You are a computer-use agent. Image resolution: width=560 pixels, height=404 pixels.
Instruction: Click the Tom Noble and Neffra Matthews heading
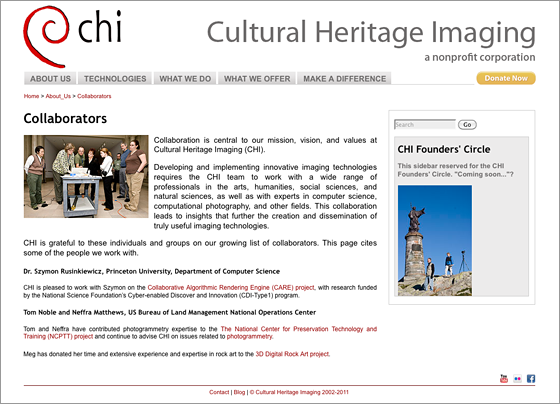[170, 313]
